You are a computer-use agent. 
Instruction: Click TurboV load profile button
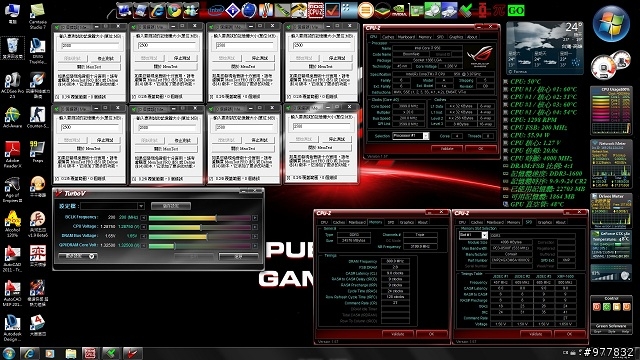[x=171, y=206]
